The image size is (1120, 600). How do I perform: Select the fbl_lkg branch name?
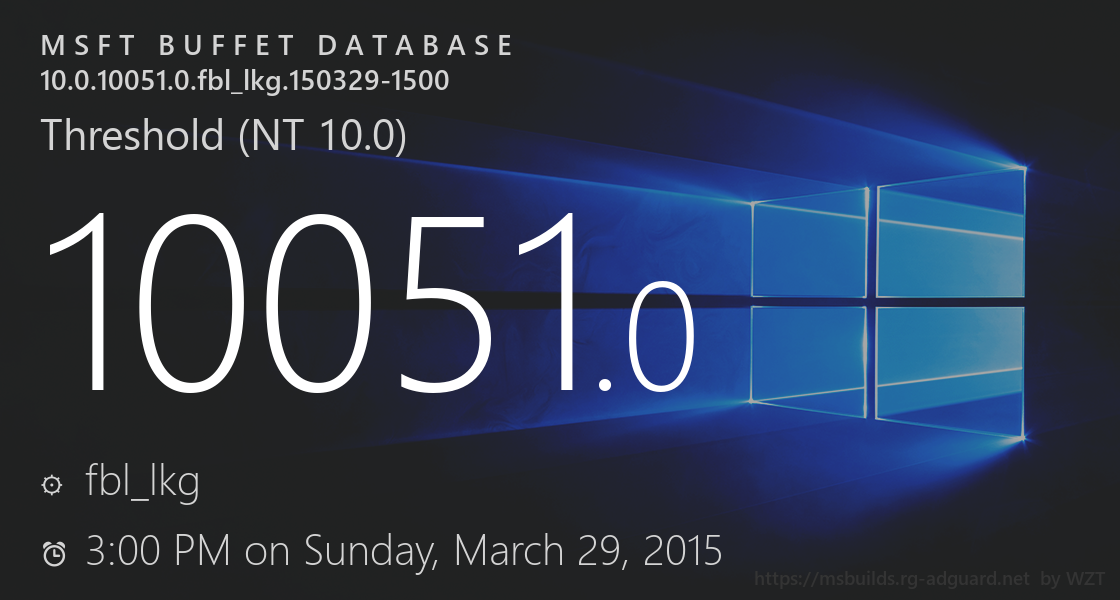pos(143,484)
